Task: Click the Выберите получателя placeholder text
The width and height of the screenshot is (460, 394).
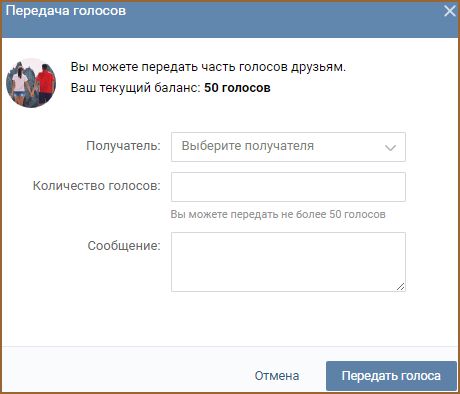Action: [x=248, y=146]
